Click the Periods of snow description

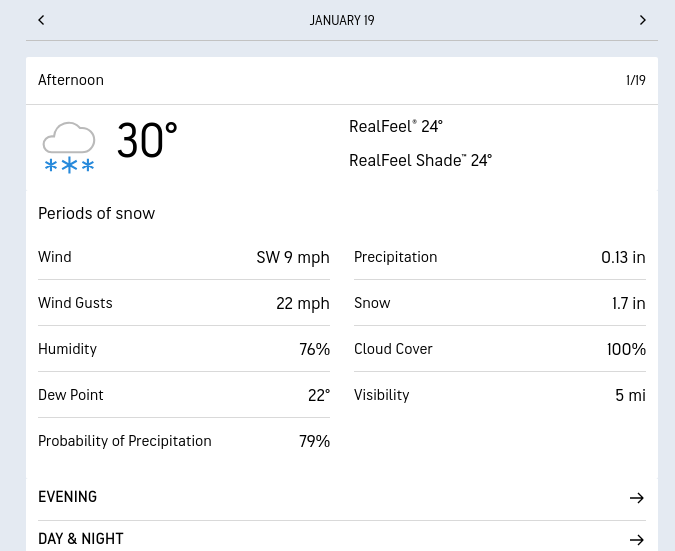click(x=97, y=213)
